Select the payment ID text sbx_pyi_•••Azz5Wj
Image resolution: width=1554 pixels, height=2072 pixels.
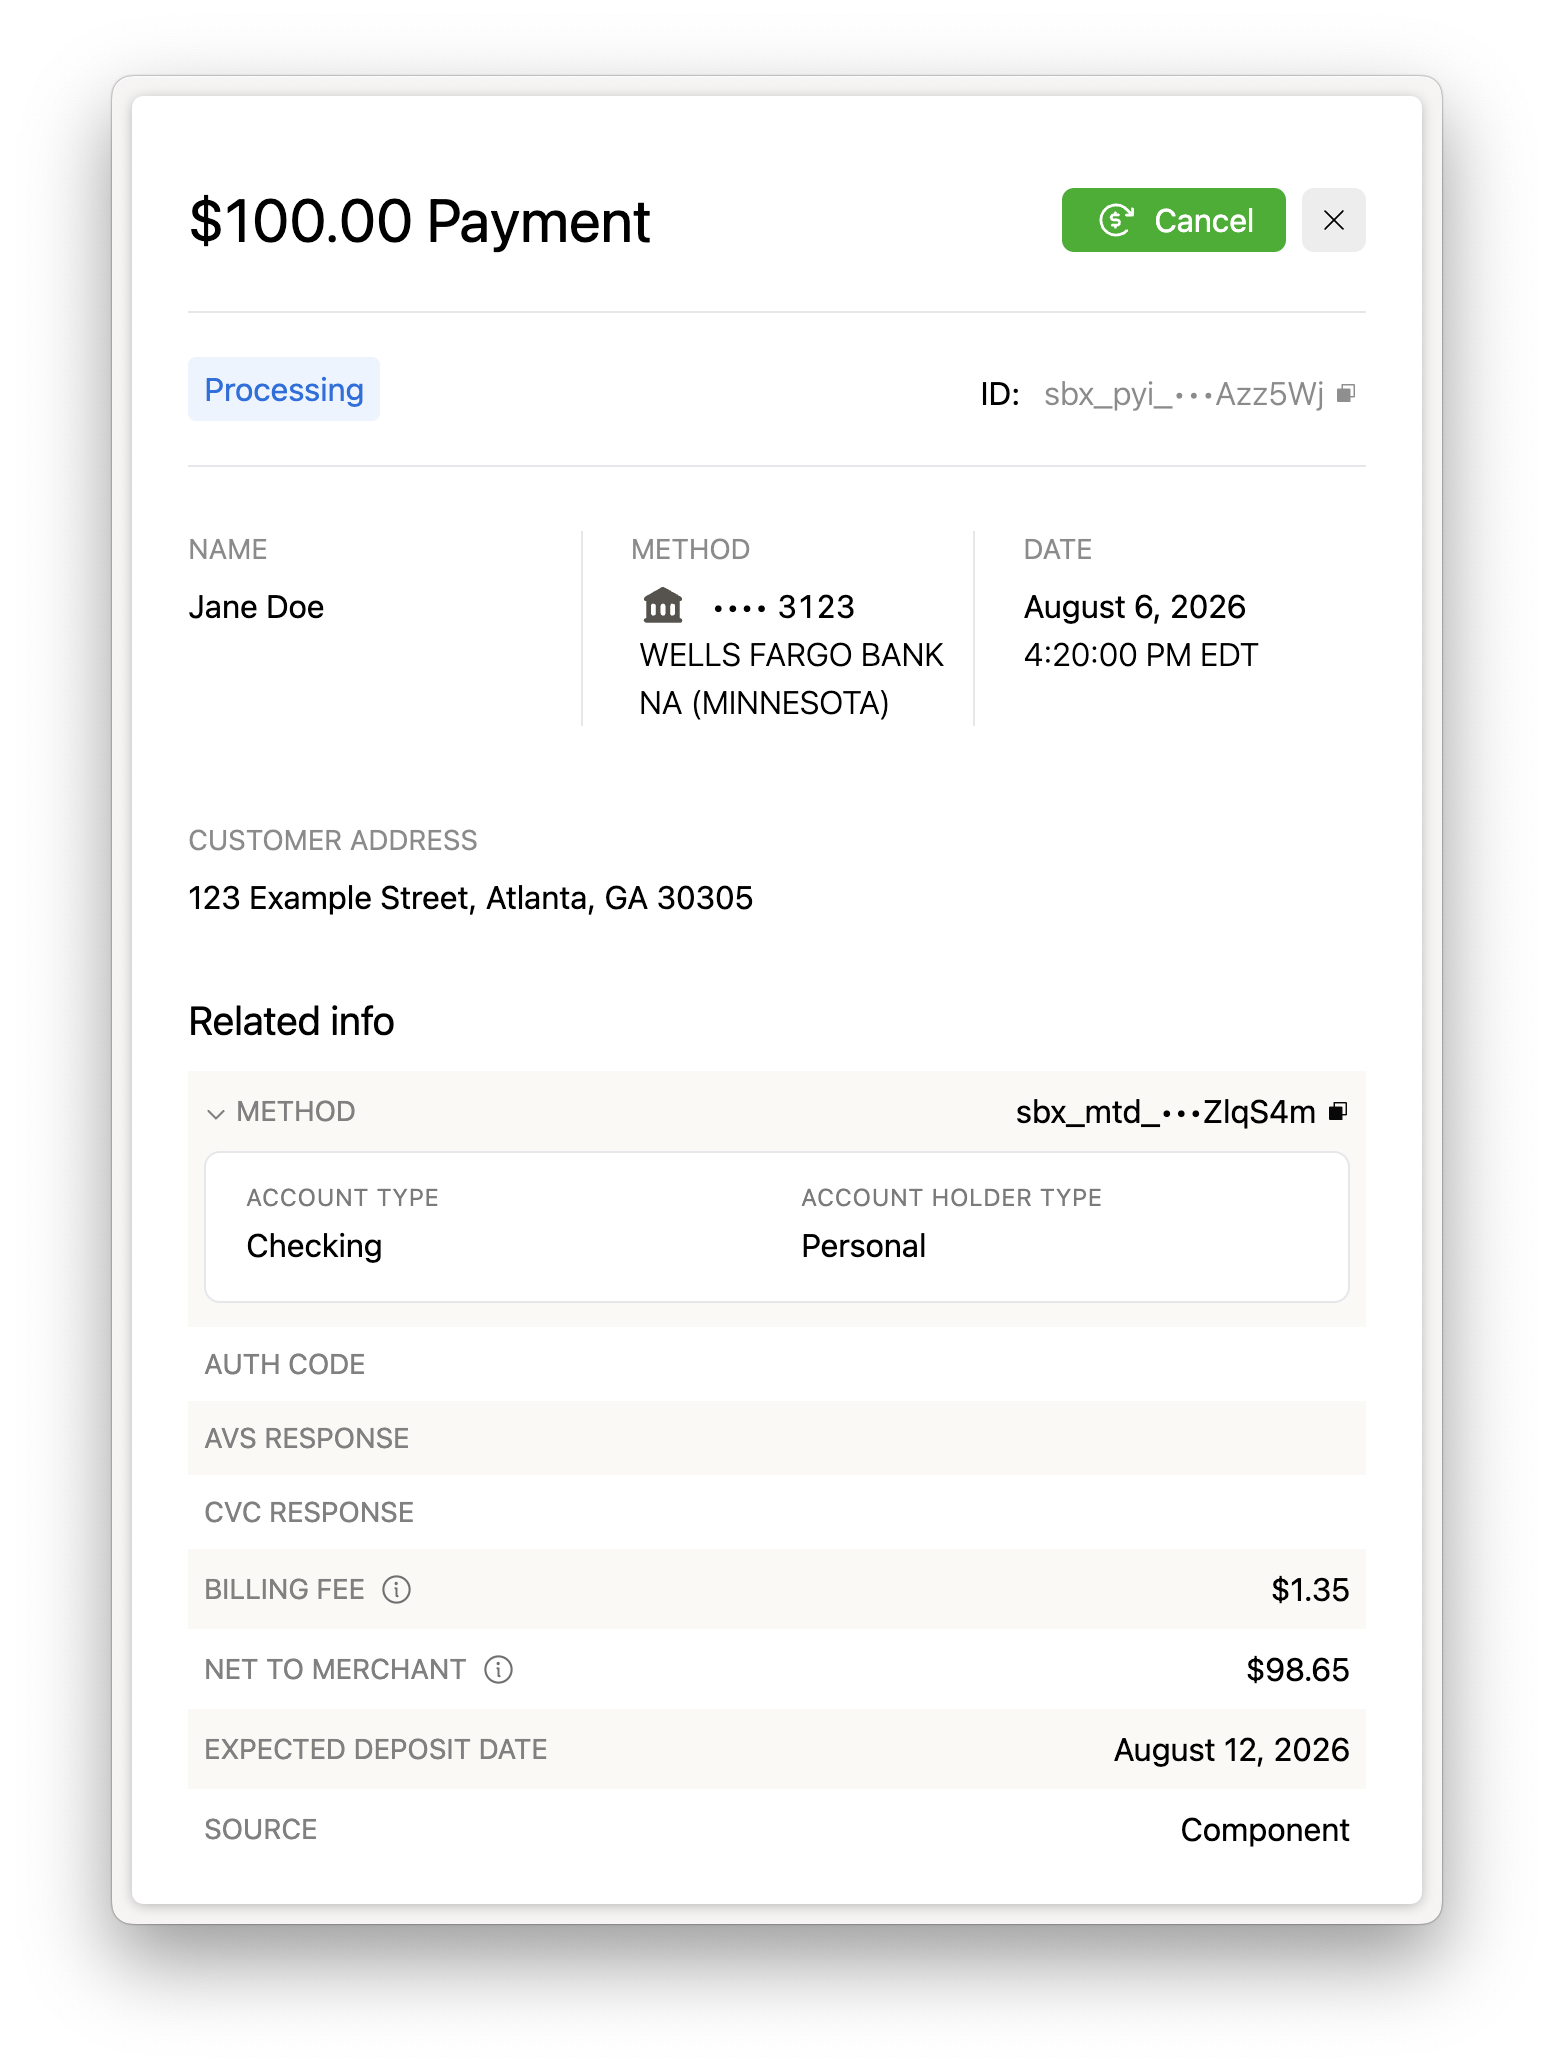coord(1183,394)
